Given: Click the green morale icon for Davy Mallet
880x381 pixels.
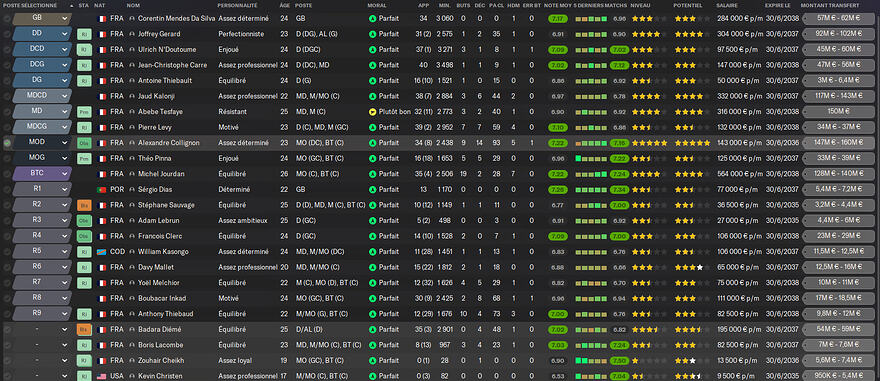Looking at the screenshot, I should [x=372, y=267].
